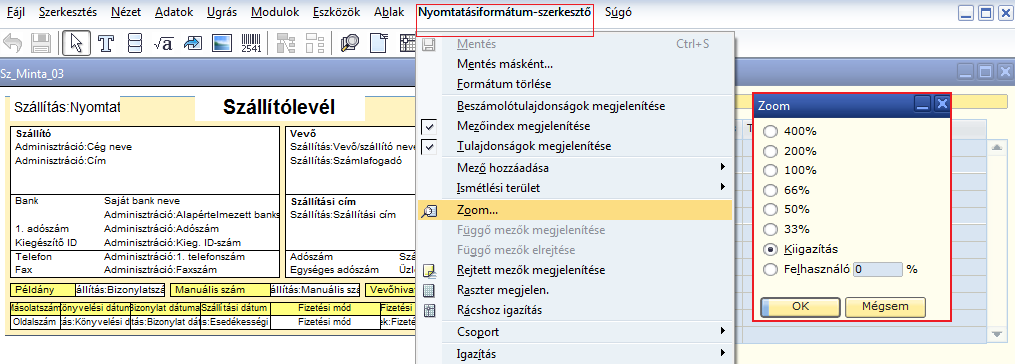Screen dimensions: 1015x364
Task: Click the floppy disk save toolbar icon
Action: [x=41, y=44]
